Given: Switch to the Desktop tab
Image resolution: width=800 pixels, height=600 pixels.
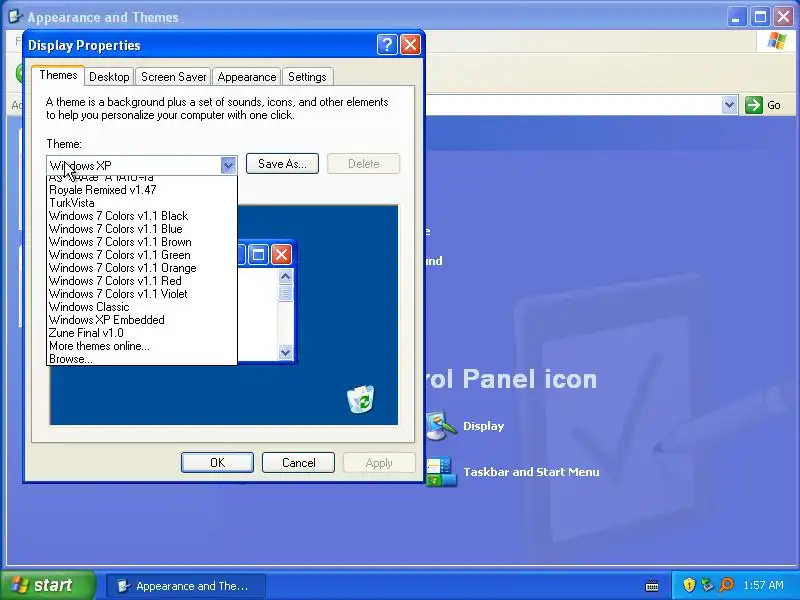Looking at the screenshot, I should click(109, 77).
